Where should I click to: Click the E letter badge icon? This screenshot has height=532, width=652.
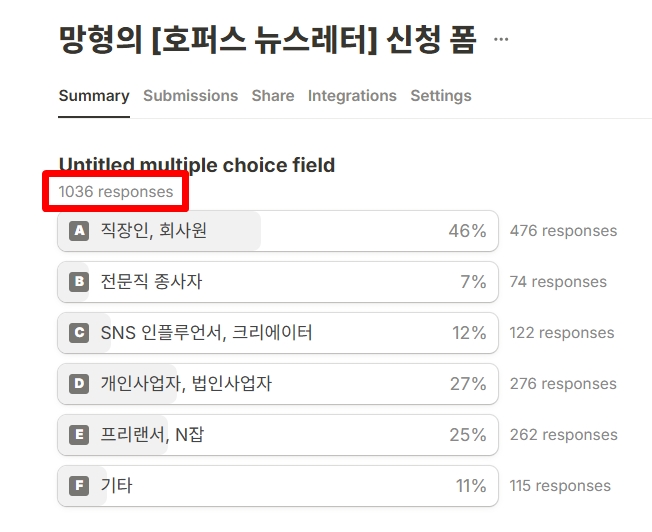click(79, 435)
